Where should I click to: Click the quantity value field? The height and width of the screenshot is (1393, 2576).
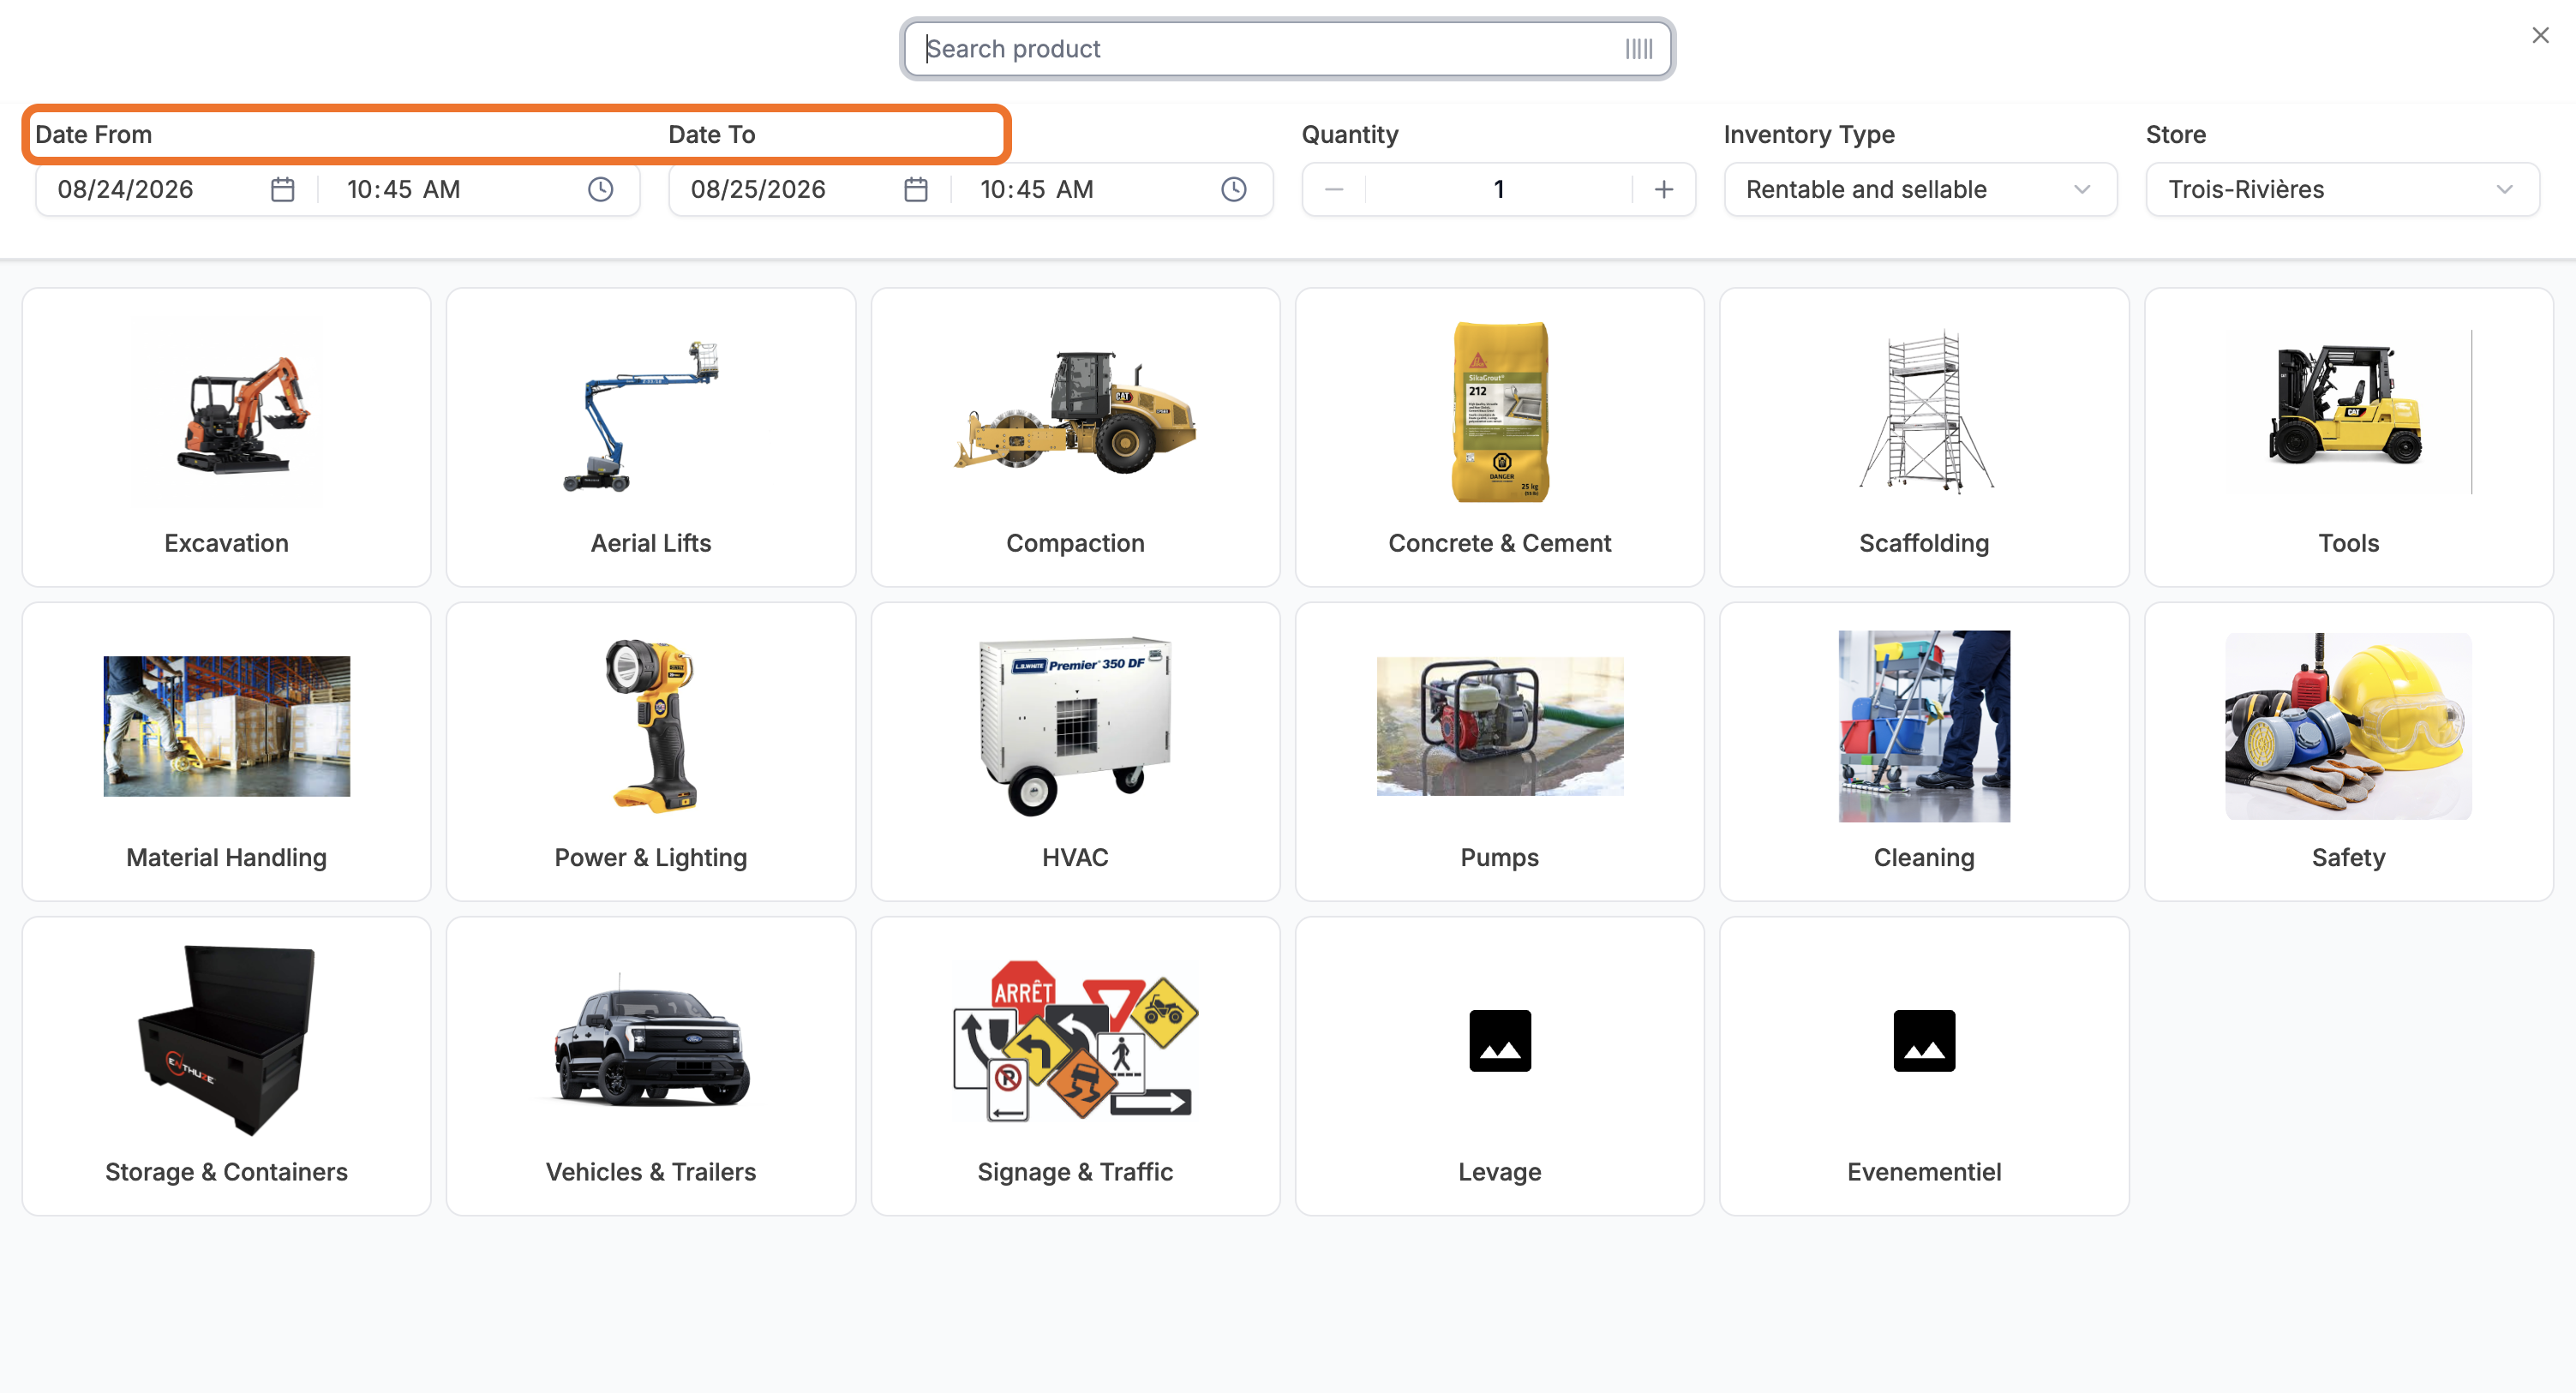tap(1498, 189)
